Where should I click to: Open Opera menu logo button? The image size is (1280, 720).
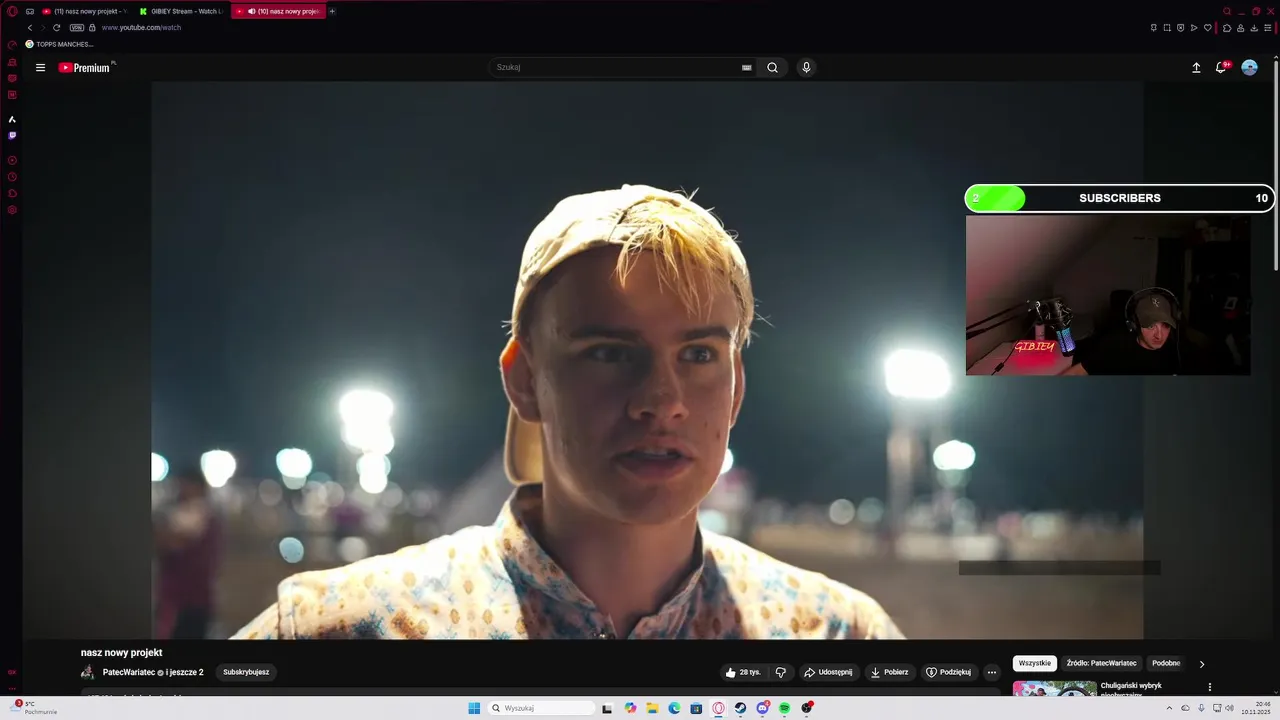(12, 11)
